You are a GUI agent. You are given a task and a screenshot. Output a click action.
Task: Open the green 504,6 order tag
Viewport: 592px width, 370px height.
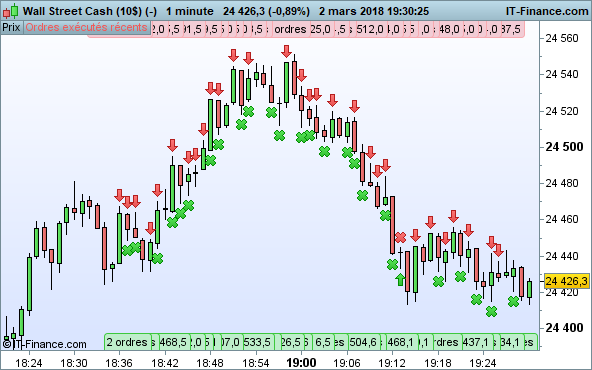(x=363, y=342)
